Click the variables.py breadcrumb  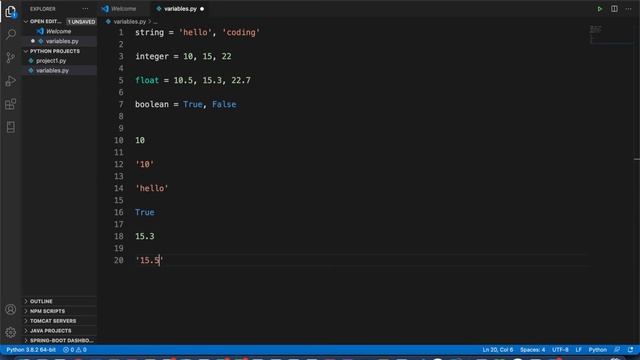(129, 22)
